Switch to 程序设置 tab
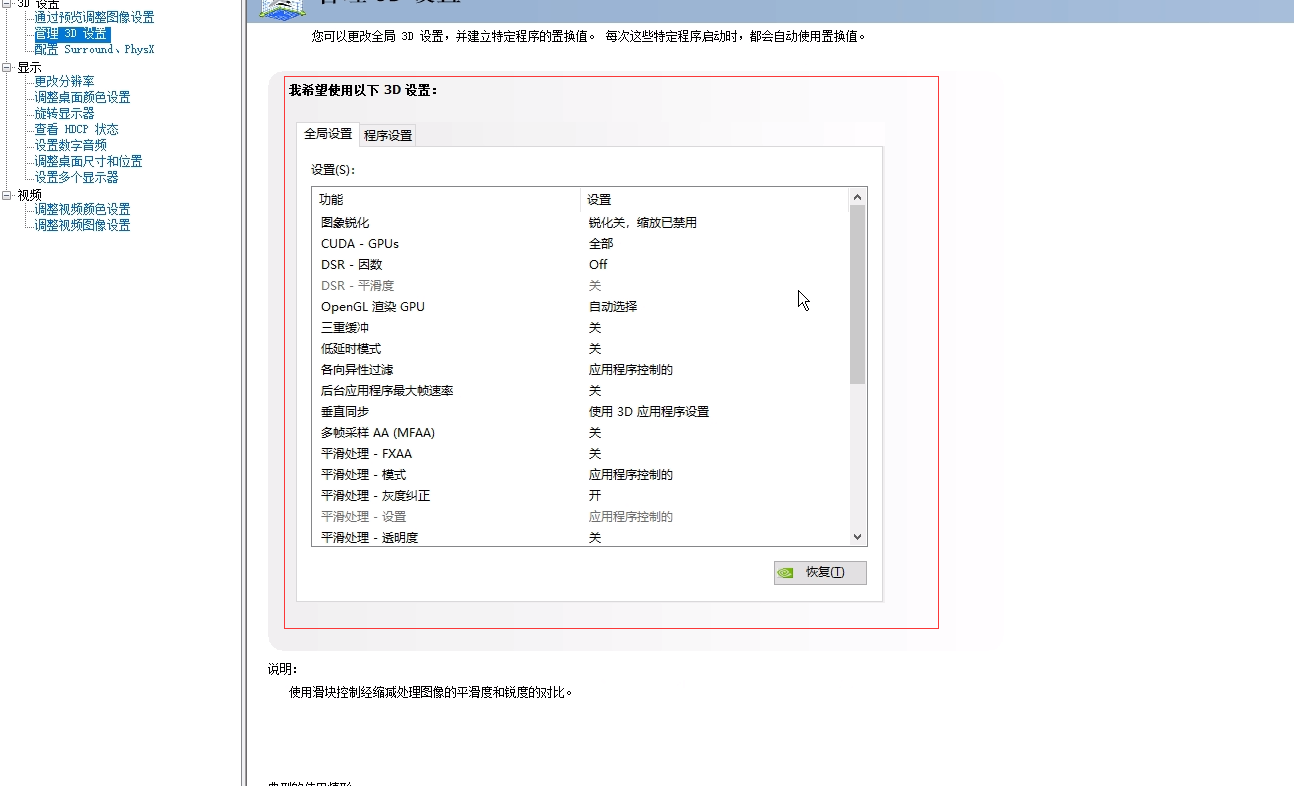Viewport: 1294px width, 786px height. 388,136
